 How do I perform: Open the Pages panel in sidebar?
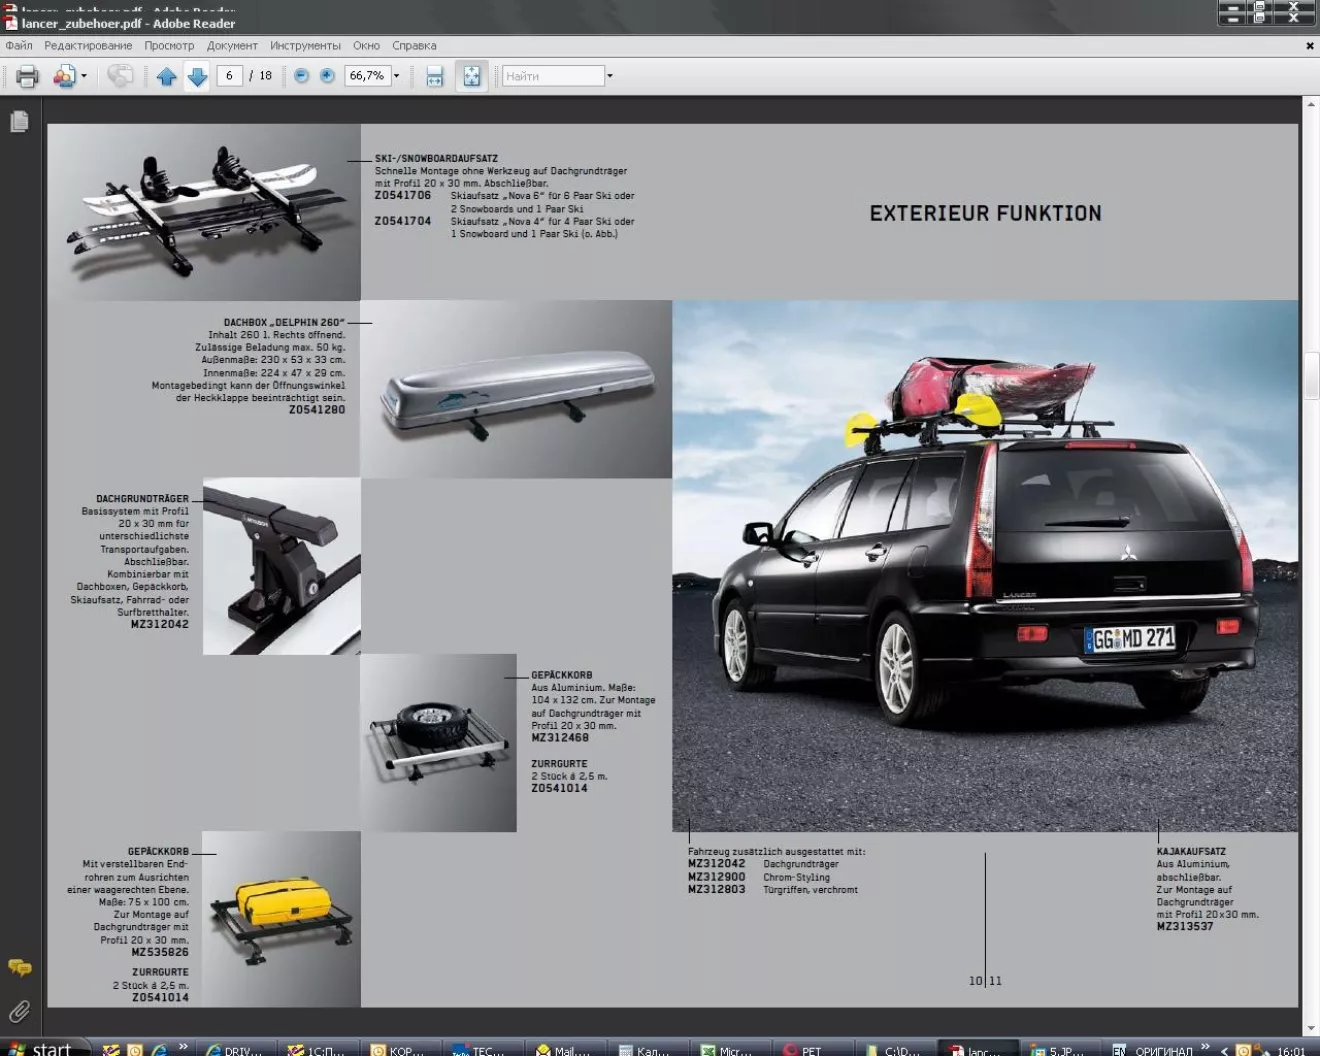tap(19, 122)
